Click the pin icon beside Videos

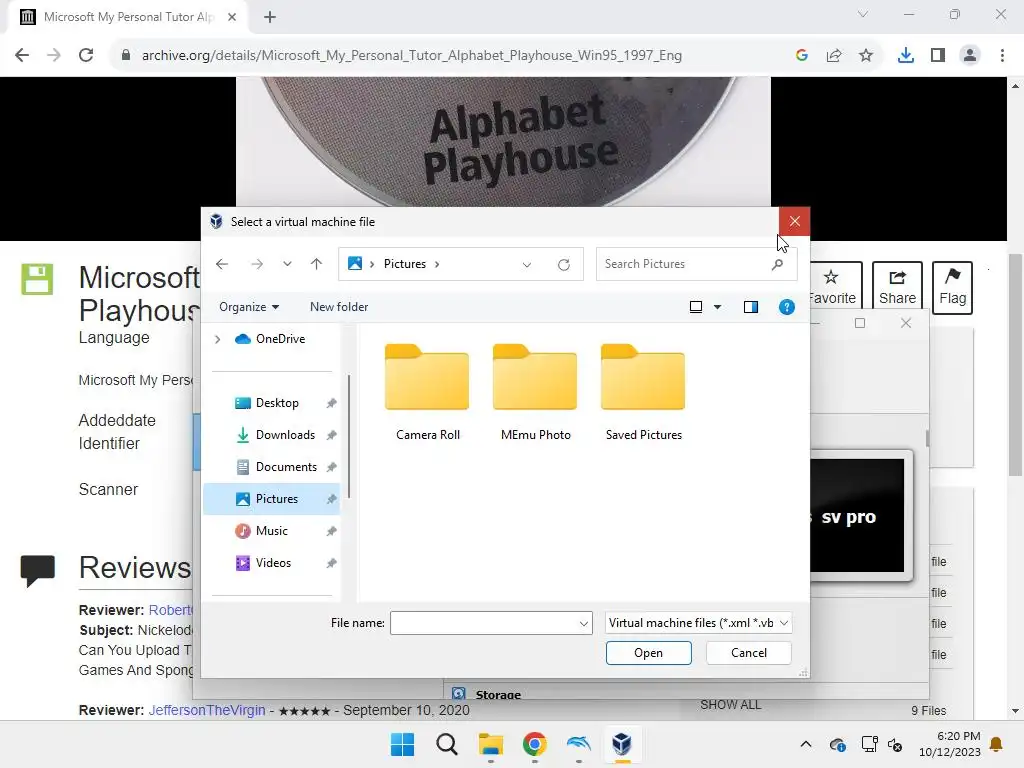tap(331, 563)
